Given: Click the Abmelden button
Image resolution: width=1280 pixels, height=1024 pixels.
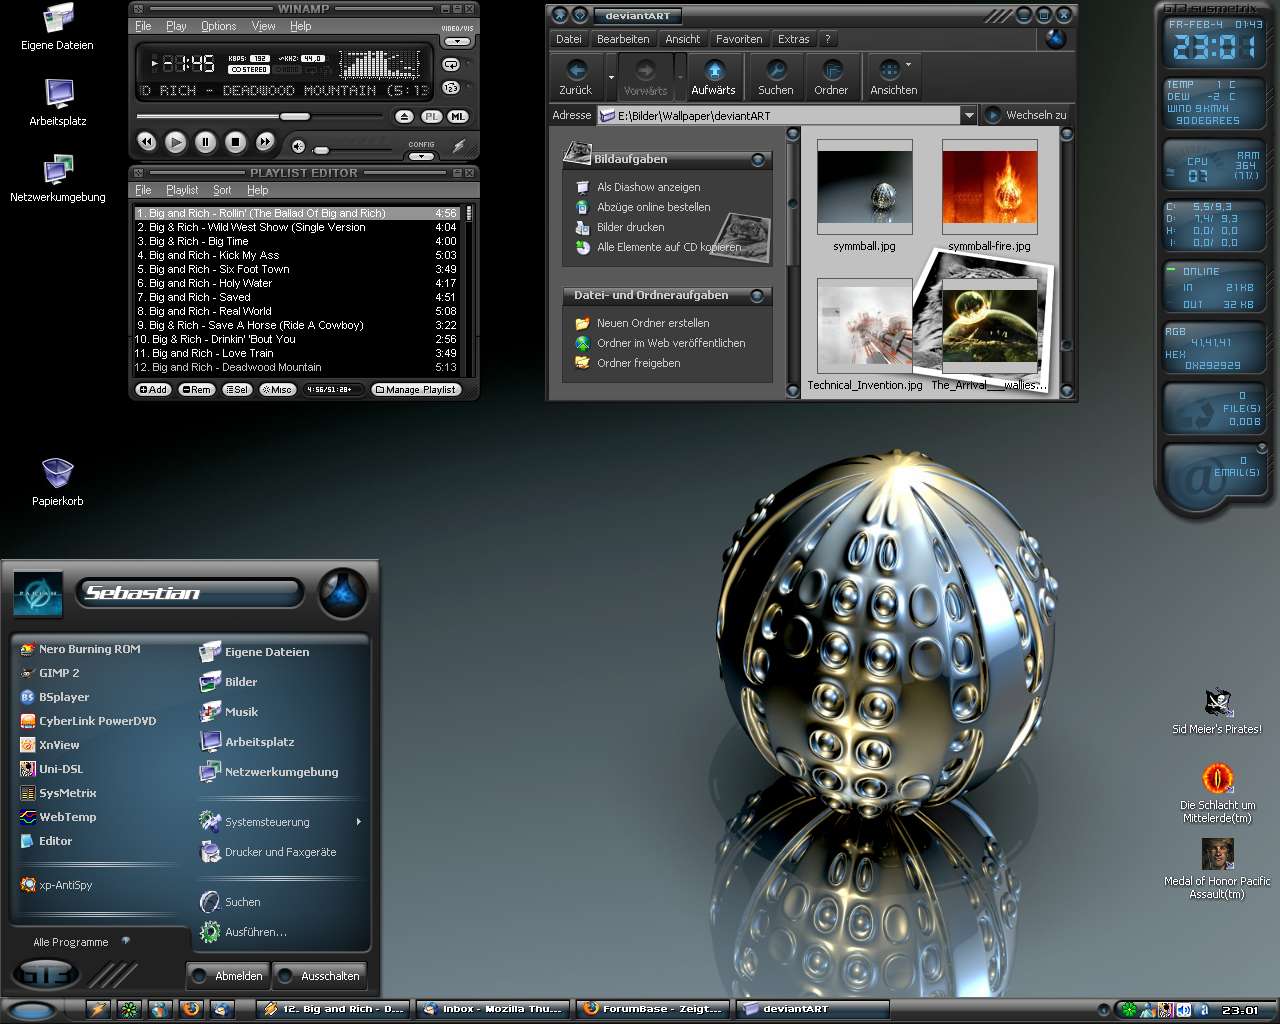Looking at the screenshot, I should [227, 976].
